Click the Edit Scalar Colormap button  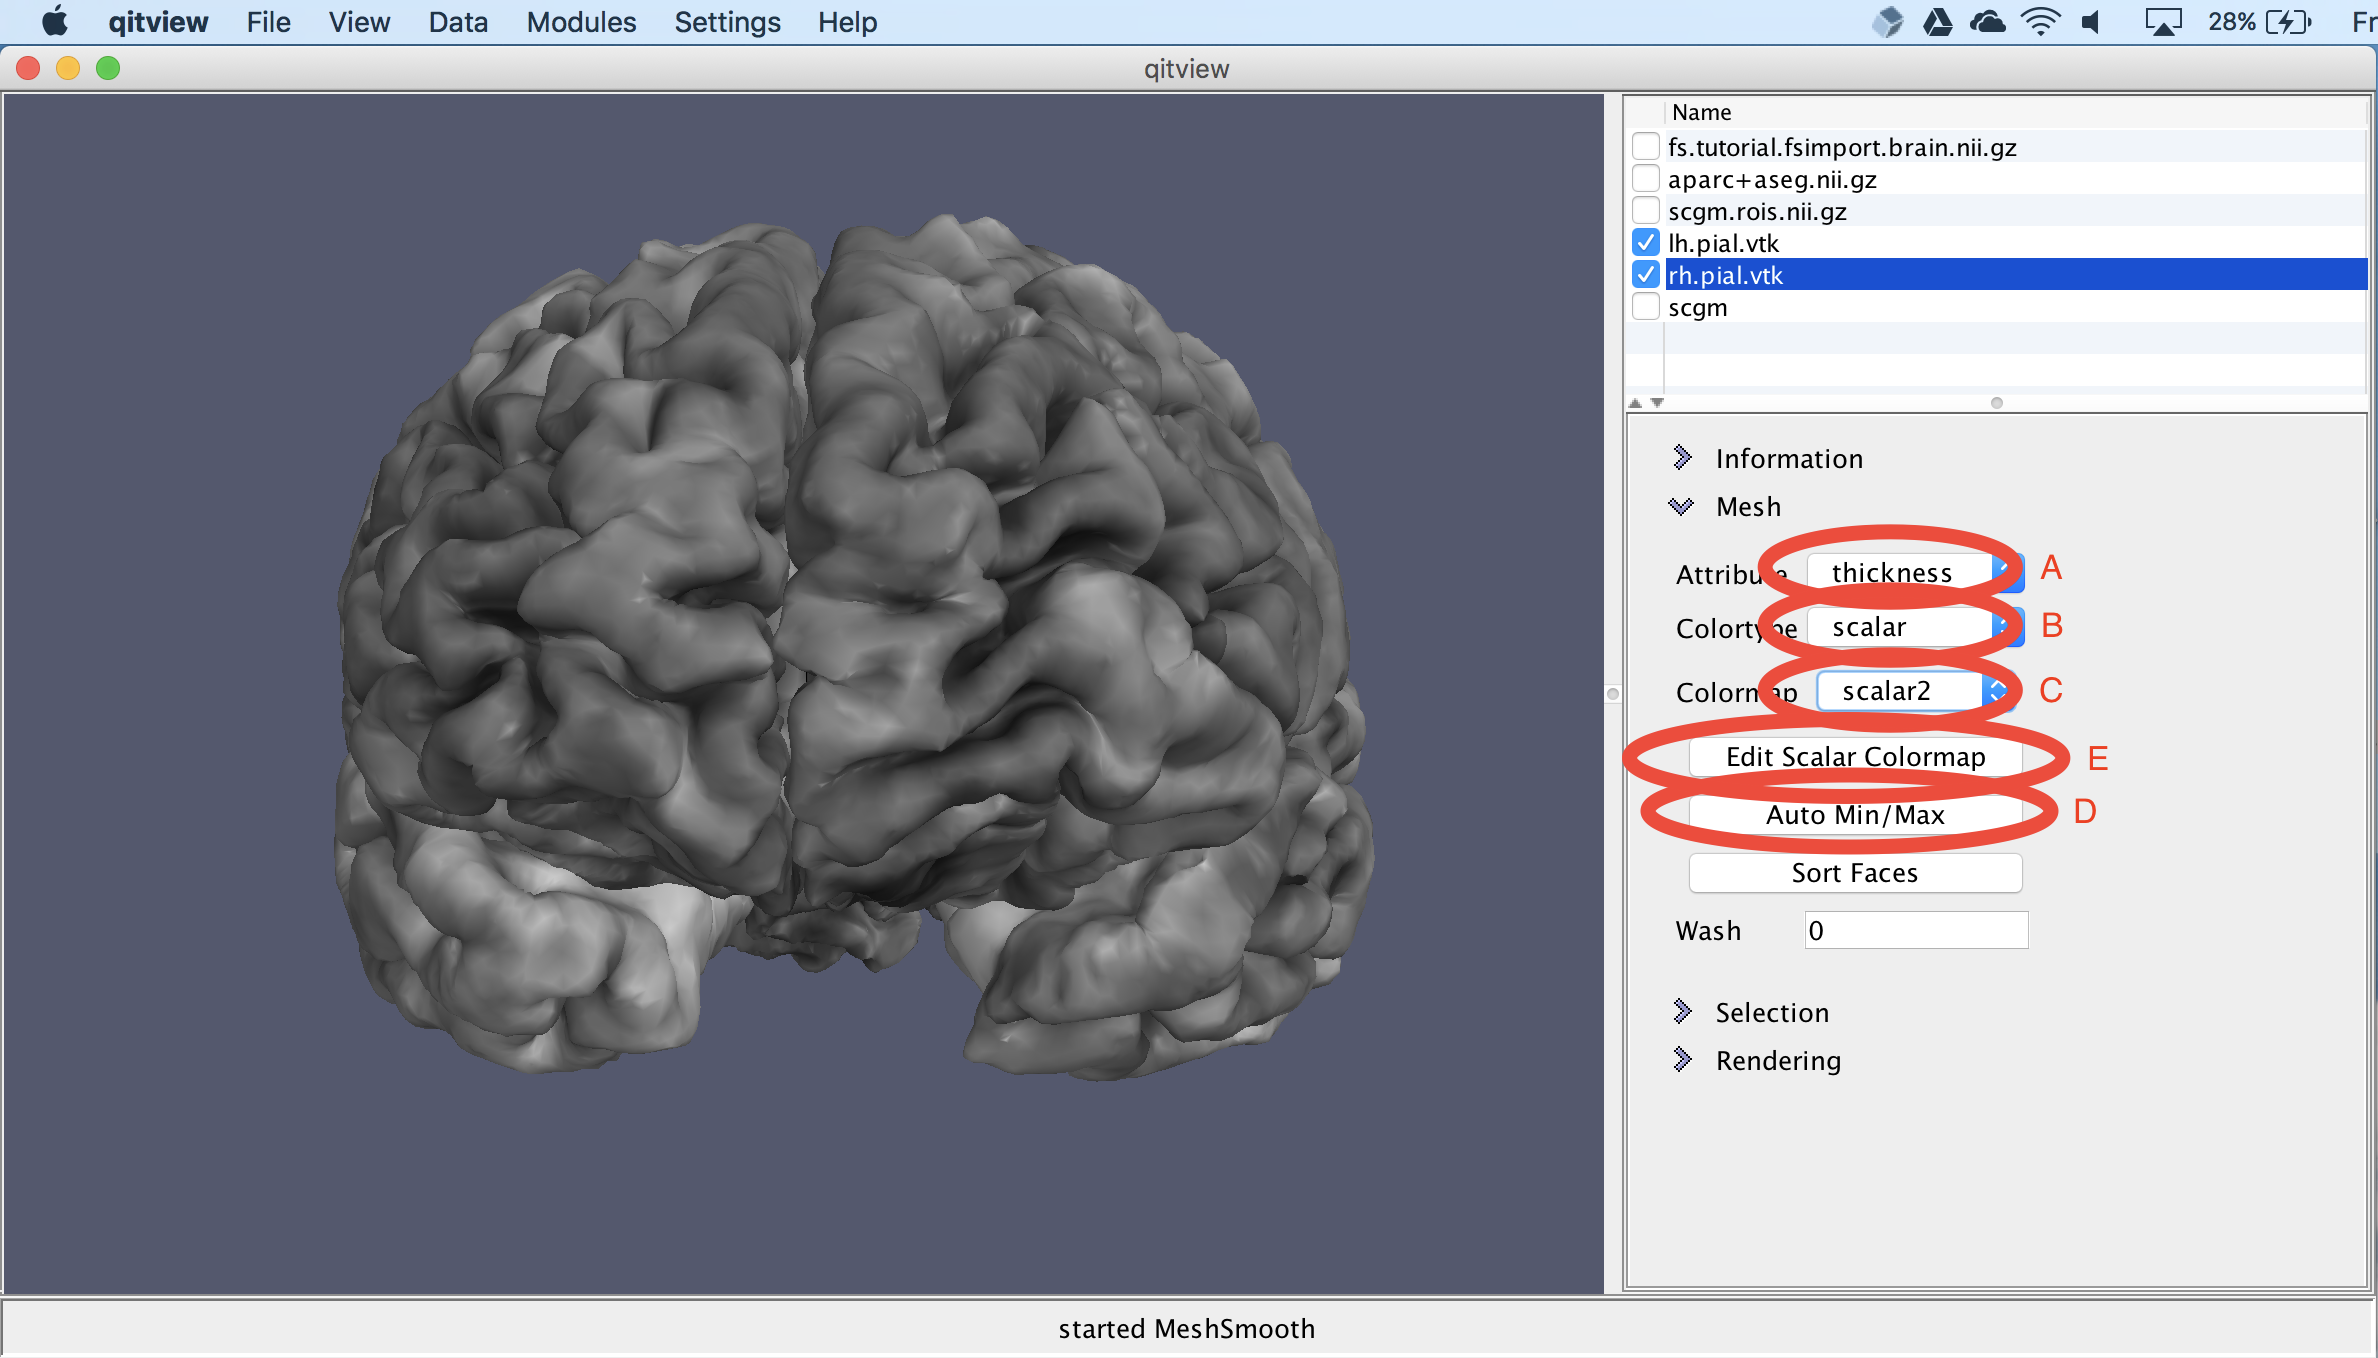1855,757
